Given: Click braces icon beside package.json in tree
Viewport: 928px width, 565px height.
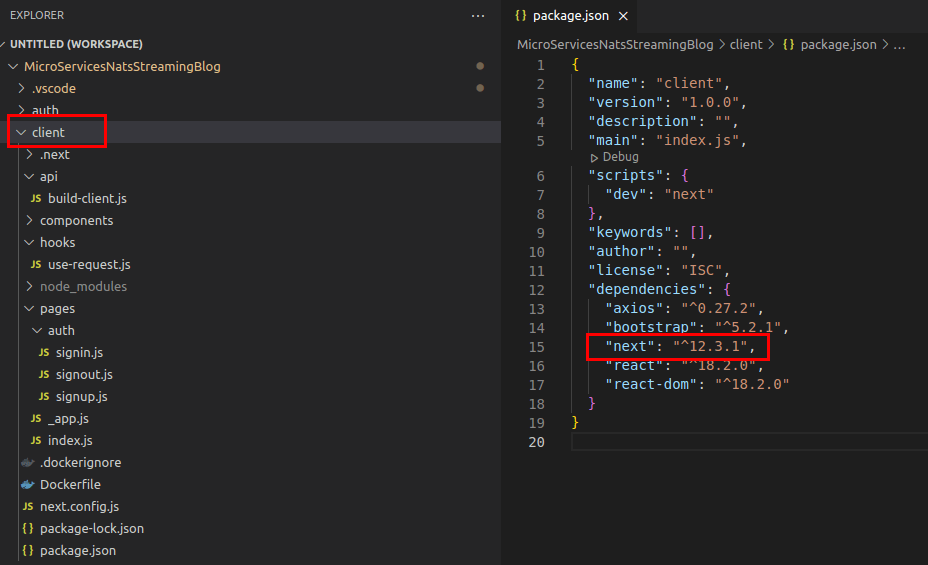Looking at the screenshot, I should pos(28,551).
